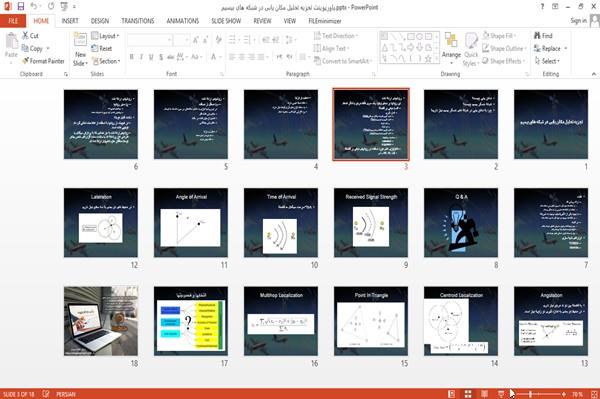Toggle Italic formatting

[141, 57]
